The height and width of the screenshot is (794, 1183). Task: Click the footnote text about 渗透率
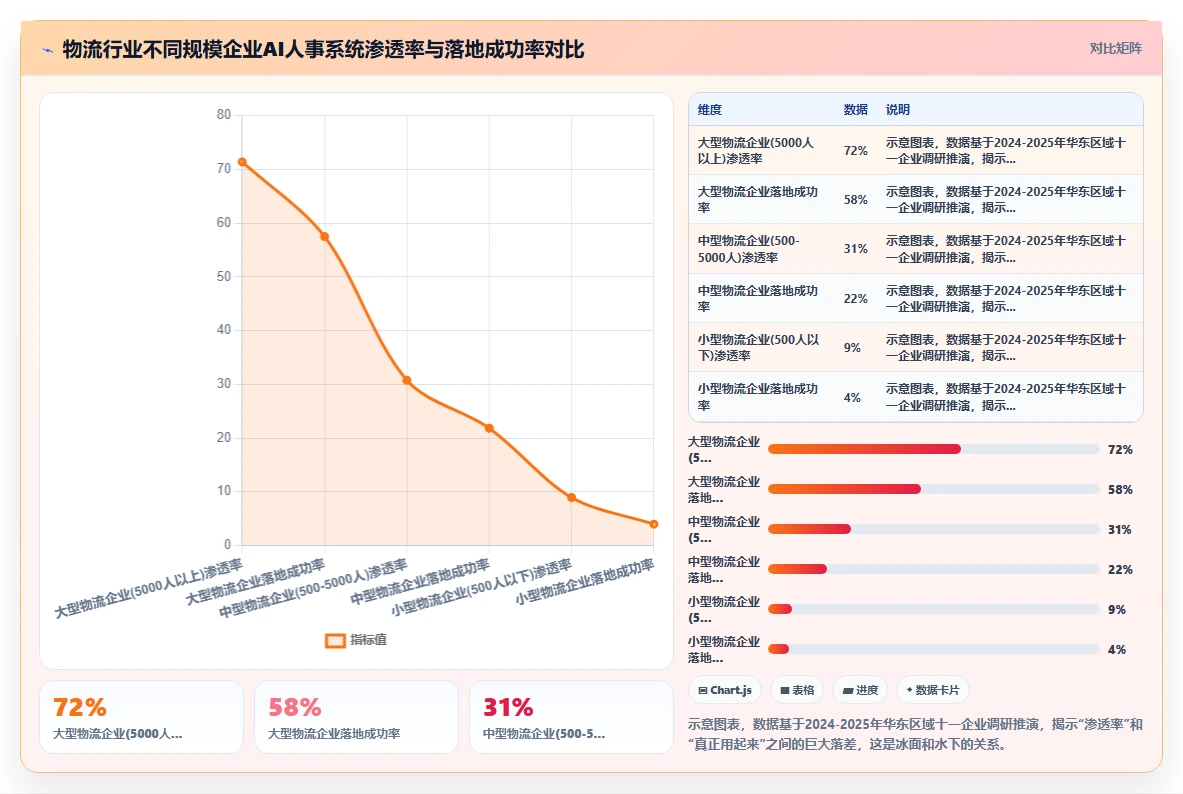point(915,734)
